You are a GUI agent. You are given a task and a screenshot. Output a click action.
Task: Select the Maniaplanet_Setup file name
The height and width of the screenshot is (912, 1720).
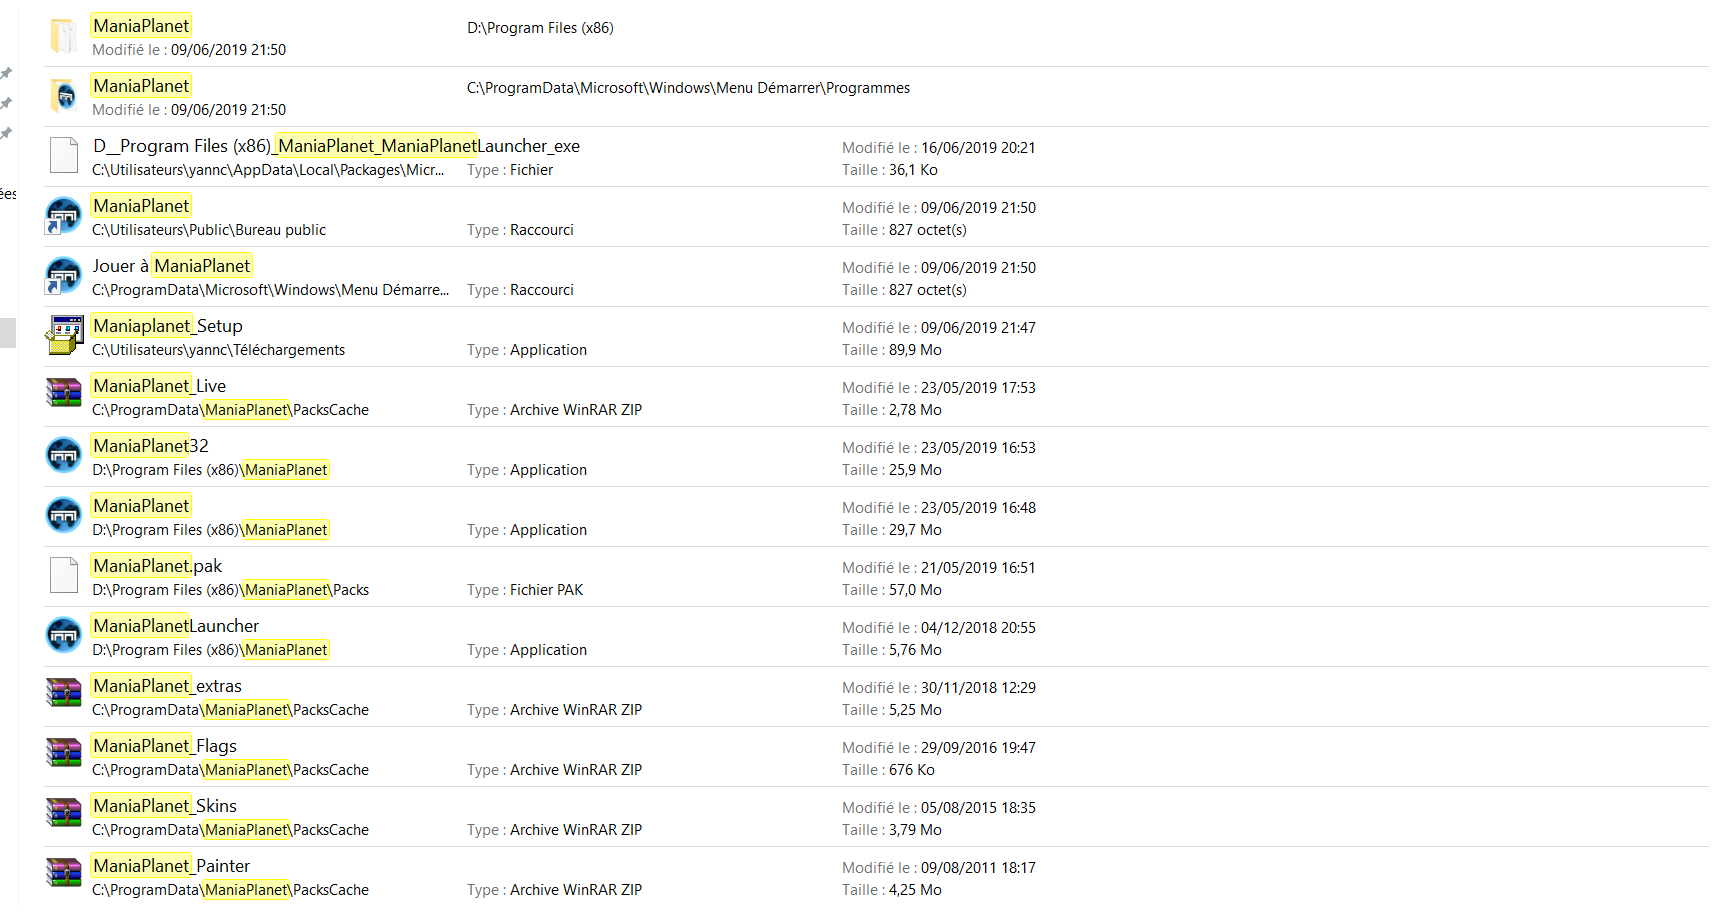tap(168, 326)
